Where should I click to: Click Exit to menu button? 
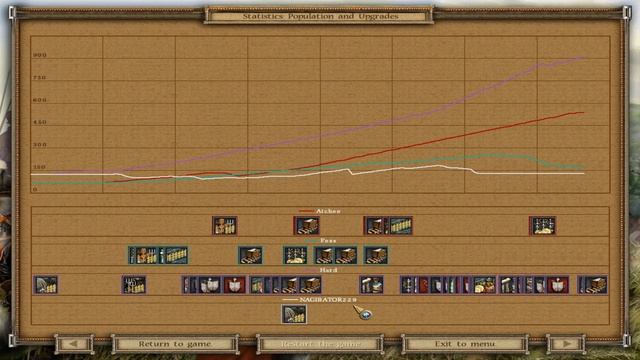pos(465,344)
